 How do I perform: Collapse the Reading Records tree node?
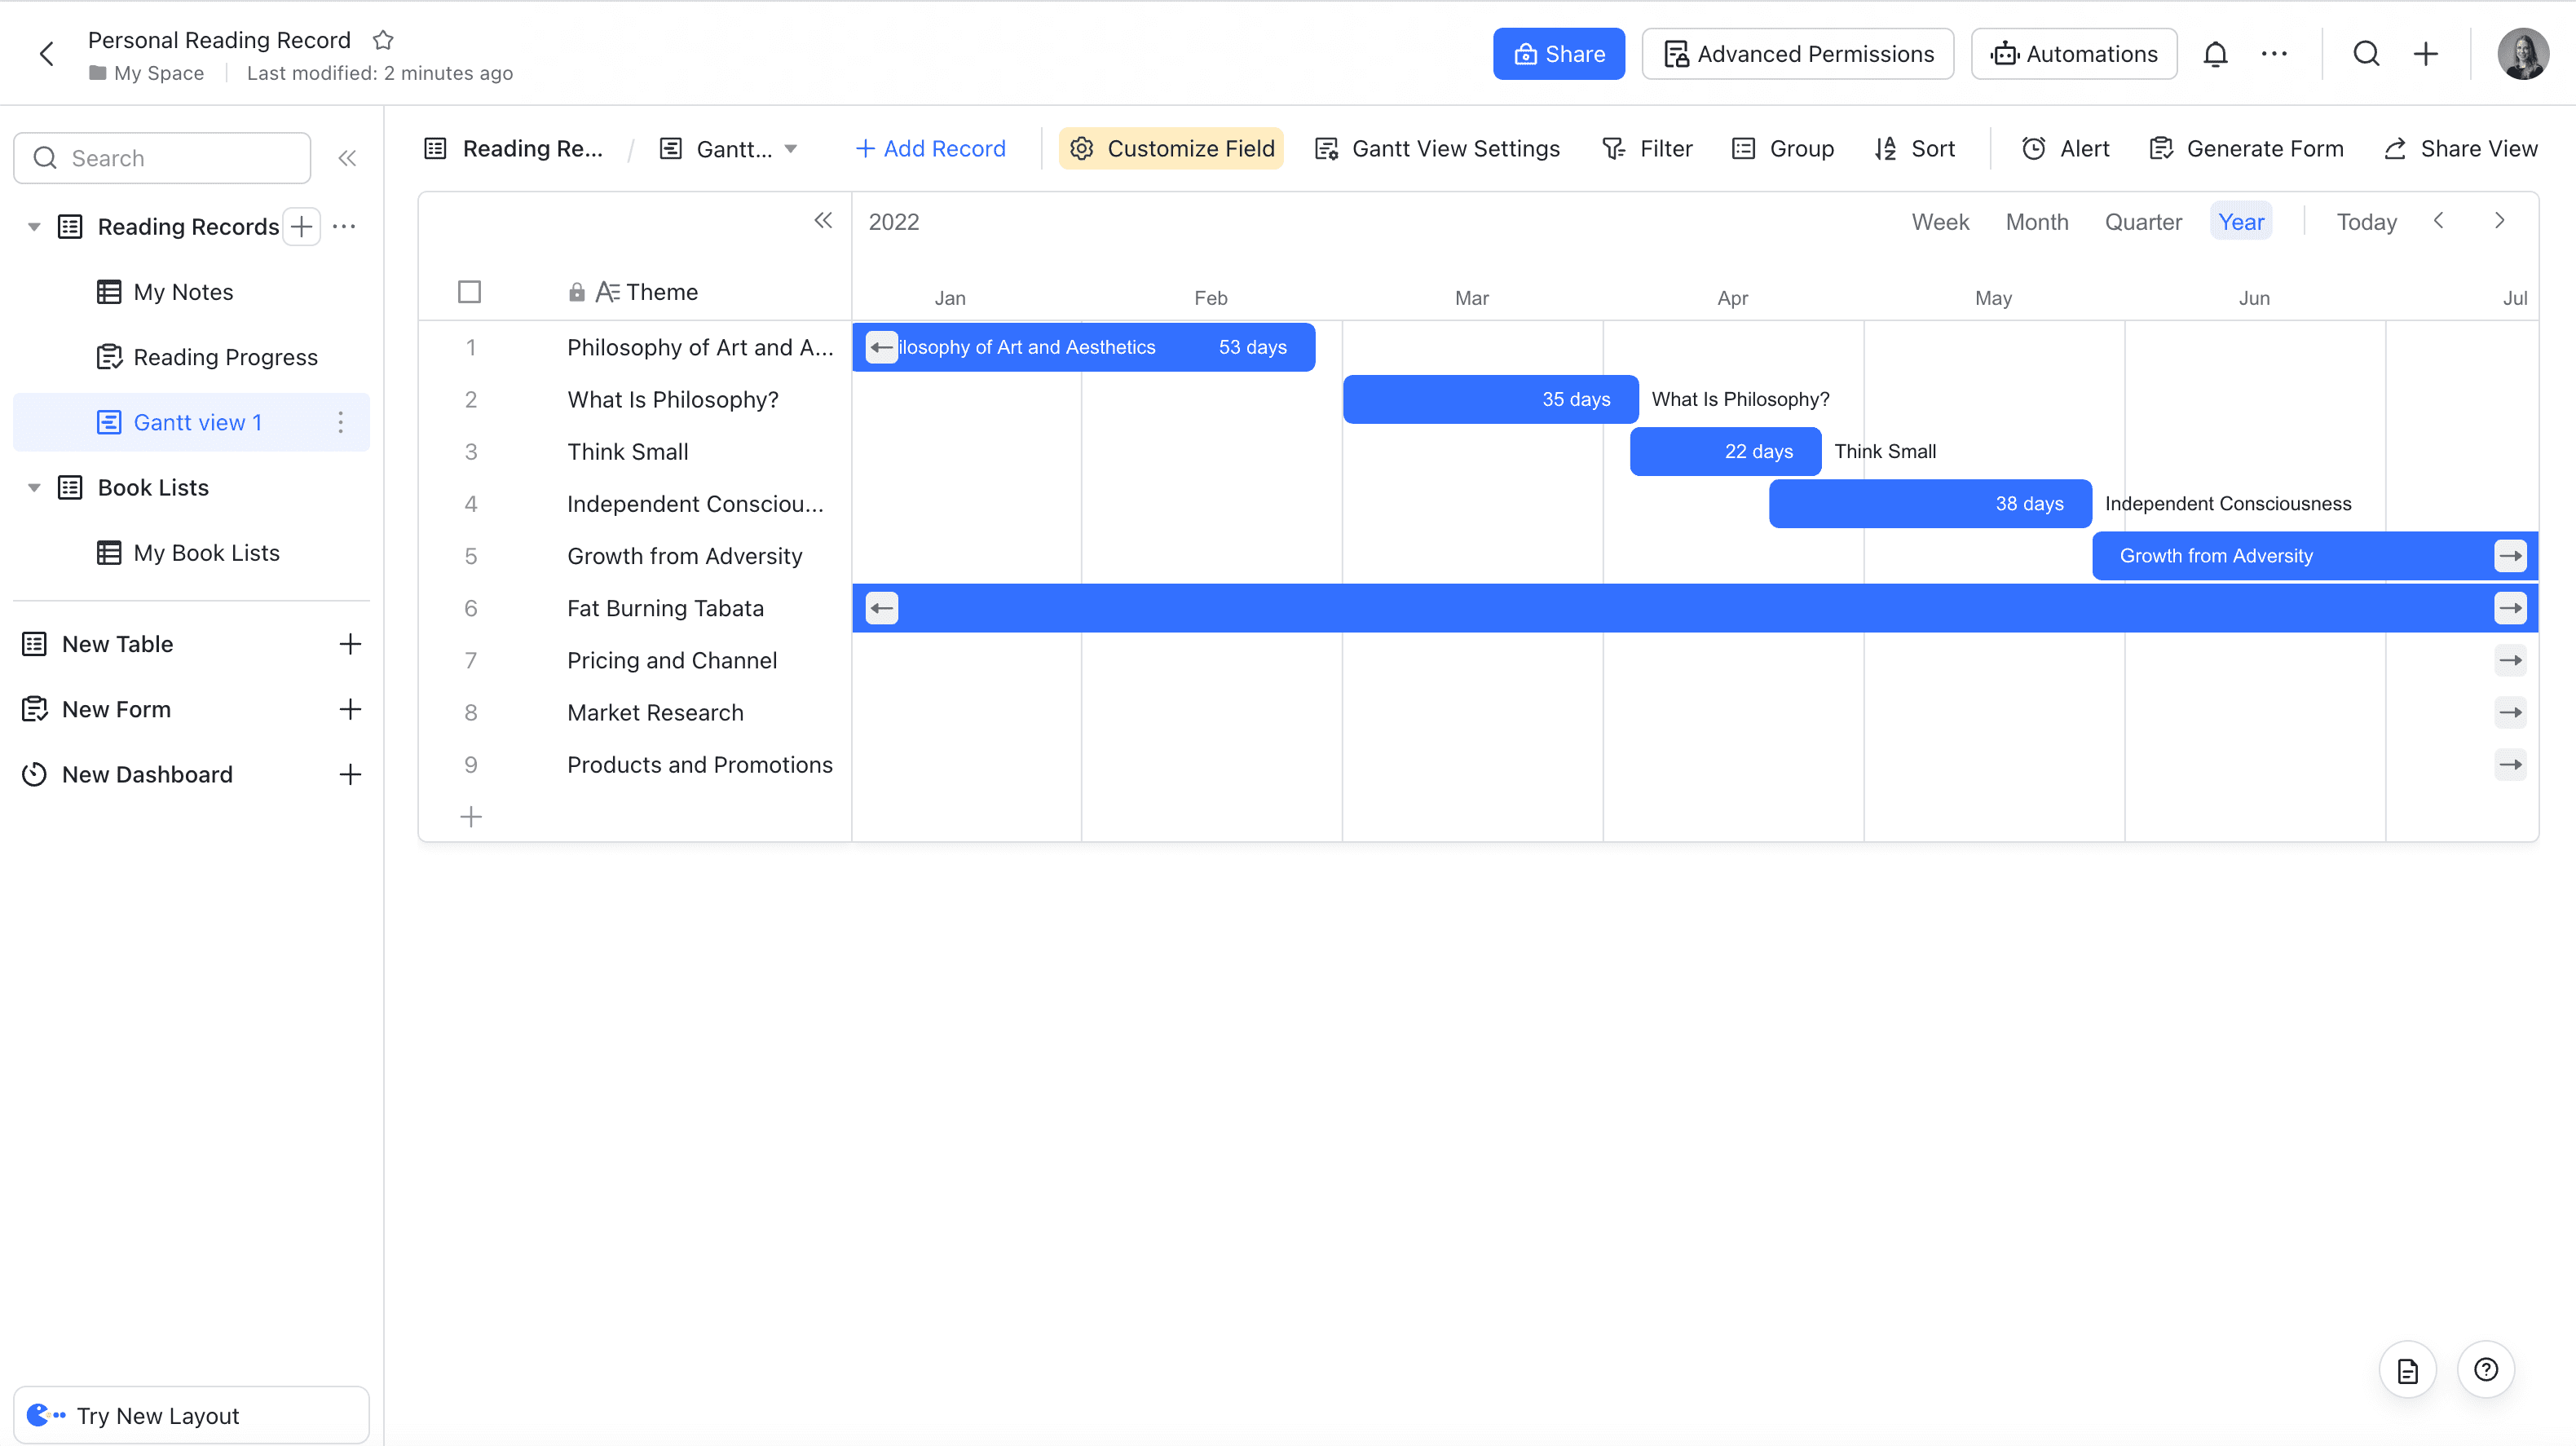pyautogui.click(x=34, y=227)
